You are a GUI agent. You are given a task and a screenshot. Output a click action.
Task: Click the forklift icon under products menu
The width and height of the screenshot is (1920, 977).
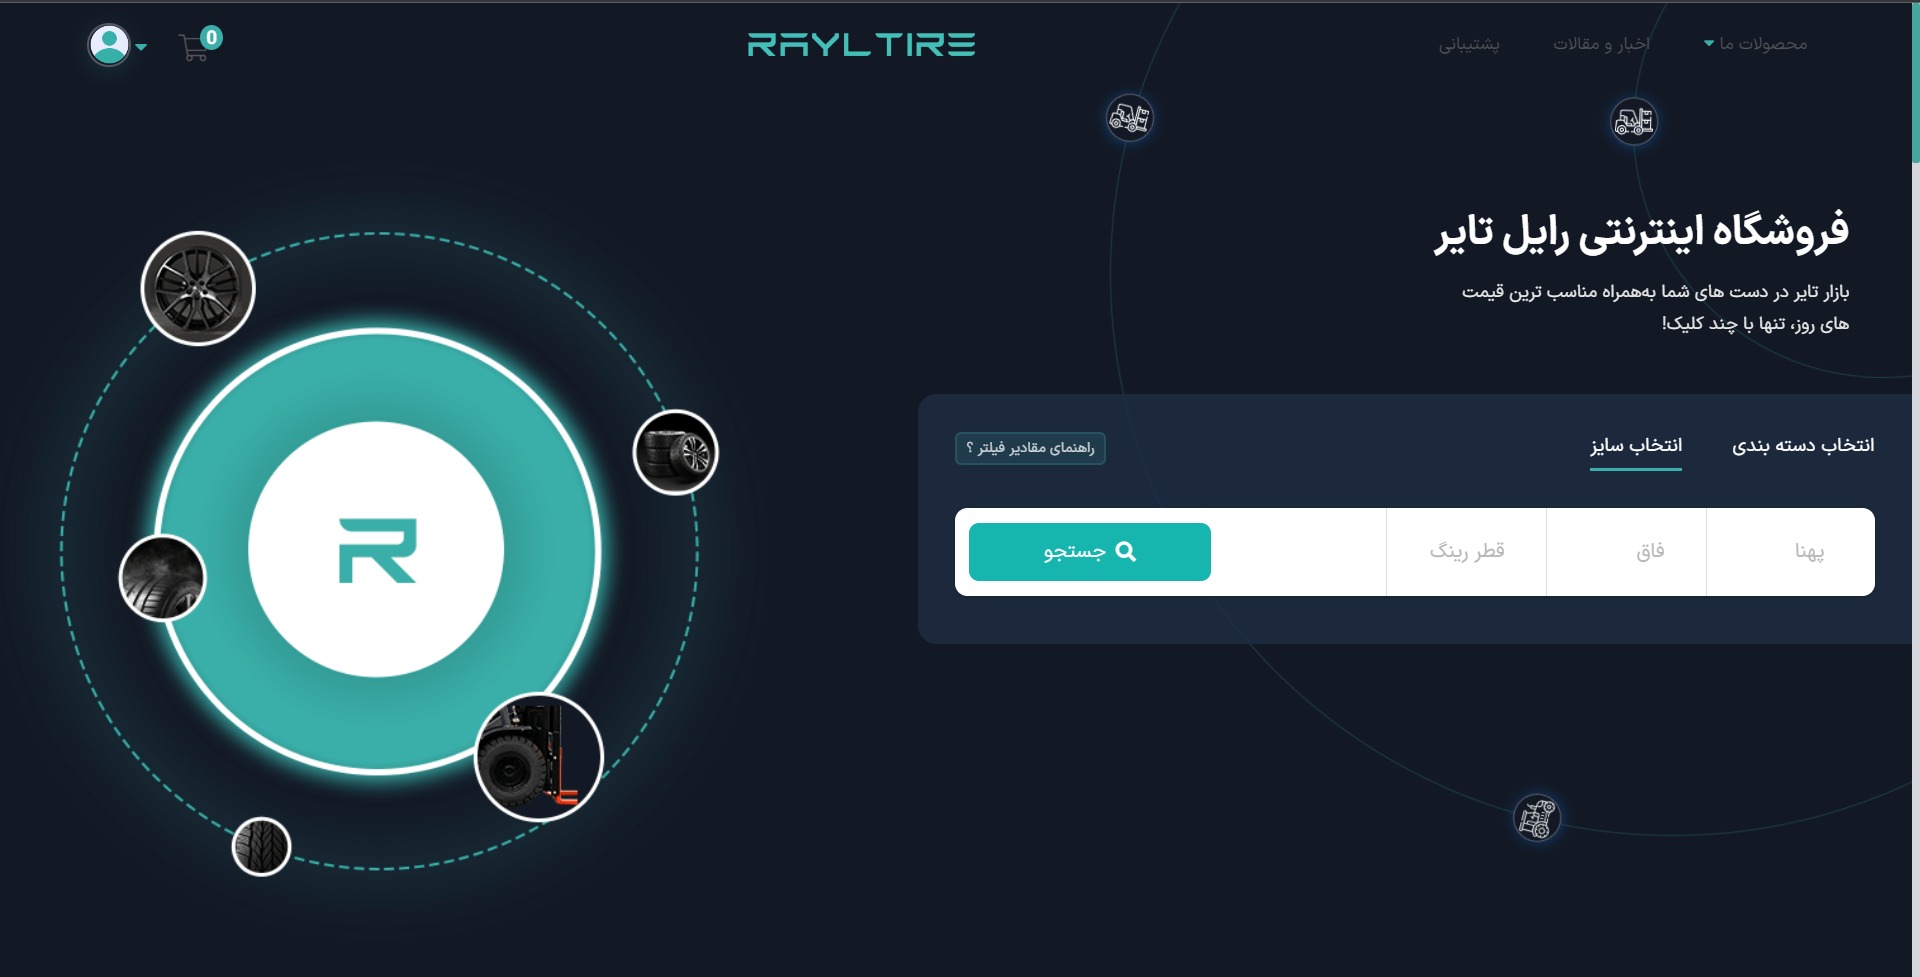[x=1634, y=122]
